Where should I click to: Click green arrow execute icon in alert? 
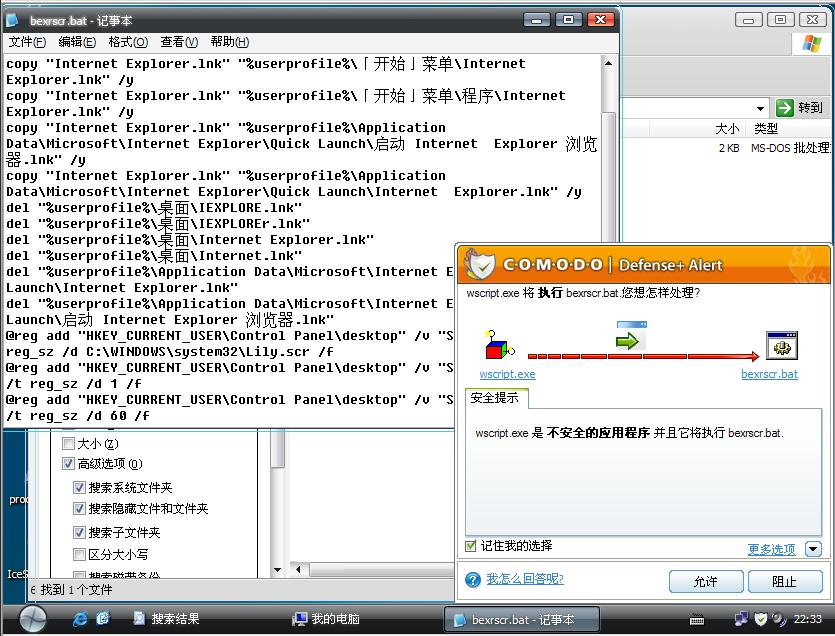631,338
